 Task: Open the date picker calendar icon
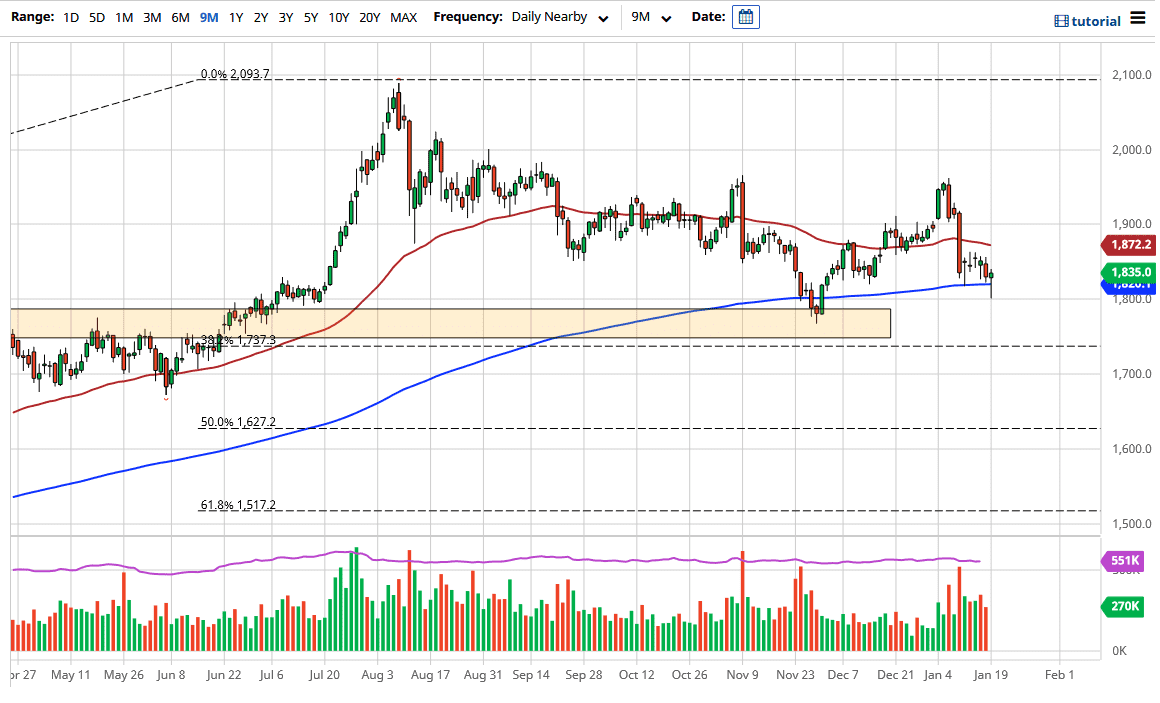click(745, 16)
